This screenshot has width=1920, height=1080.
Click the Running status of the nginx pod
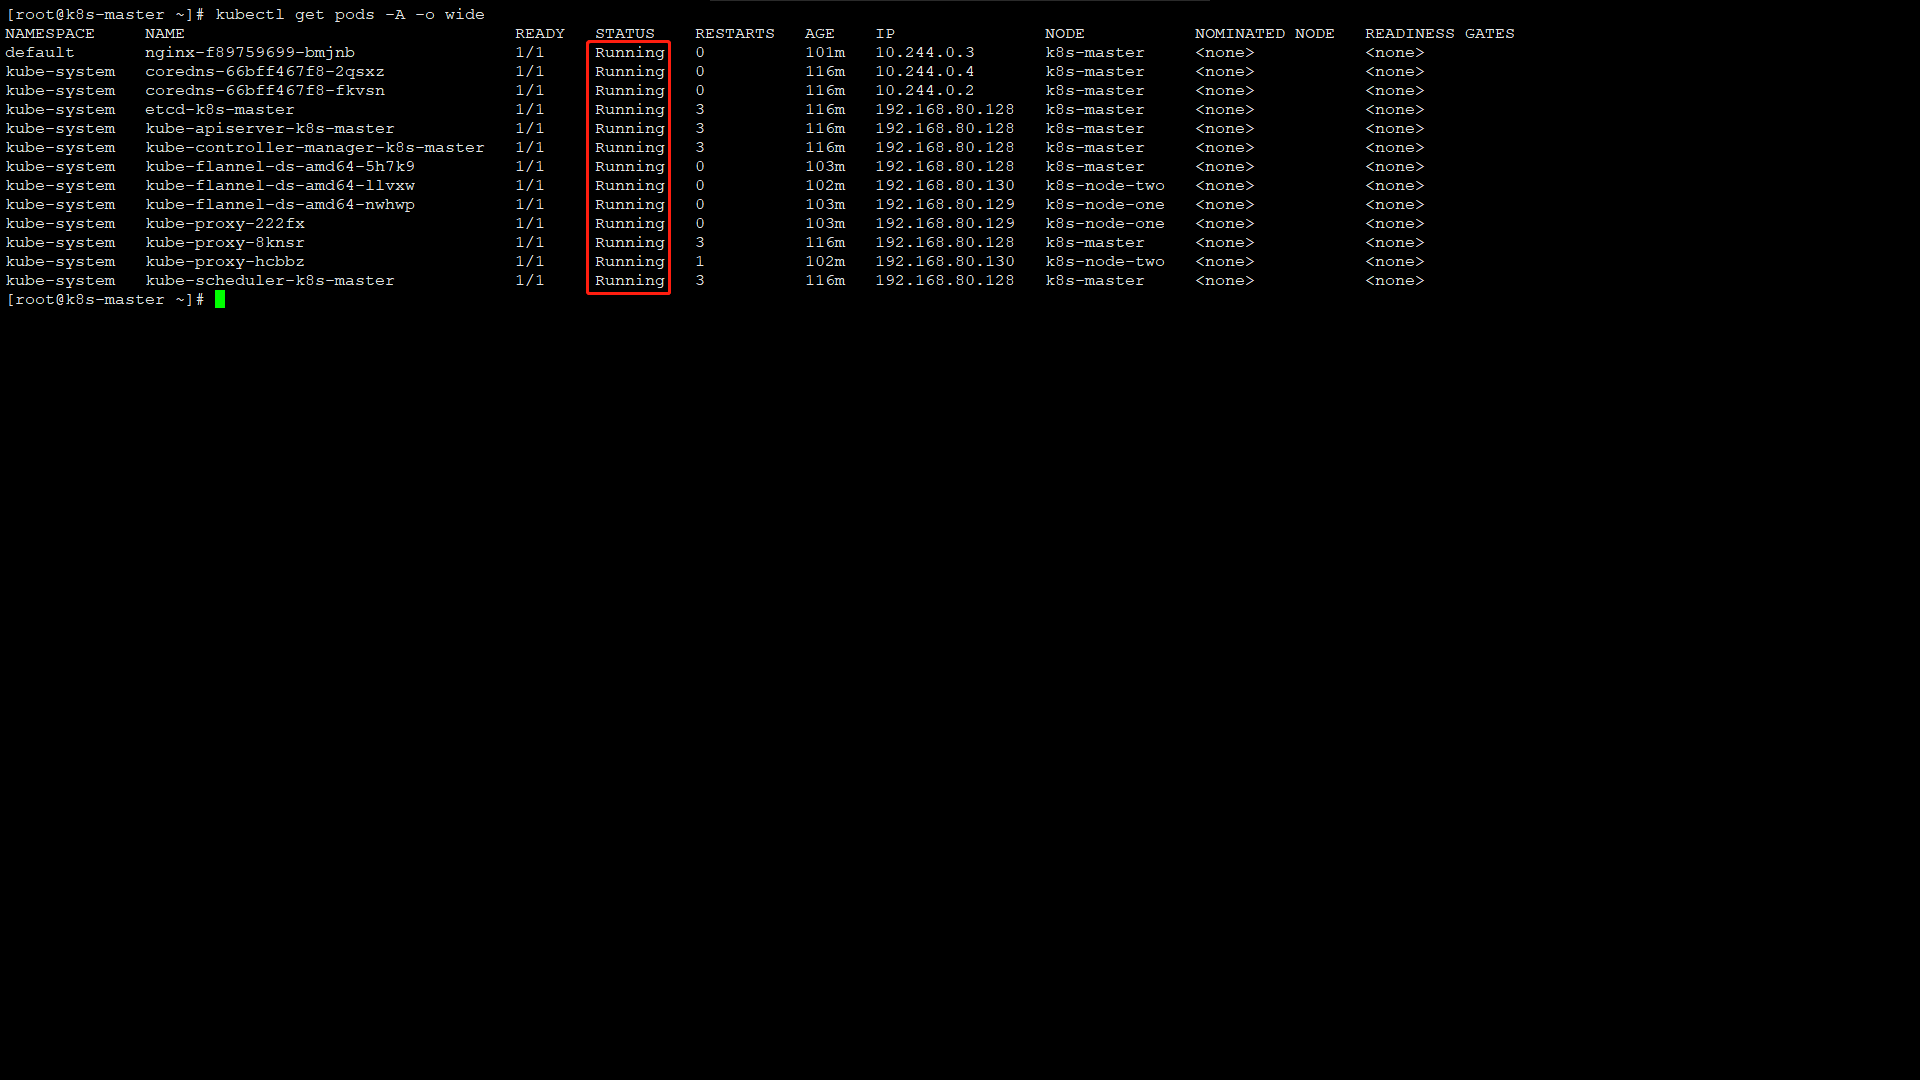point(630,53)
